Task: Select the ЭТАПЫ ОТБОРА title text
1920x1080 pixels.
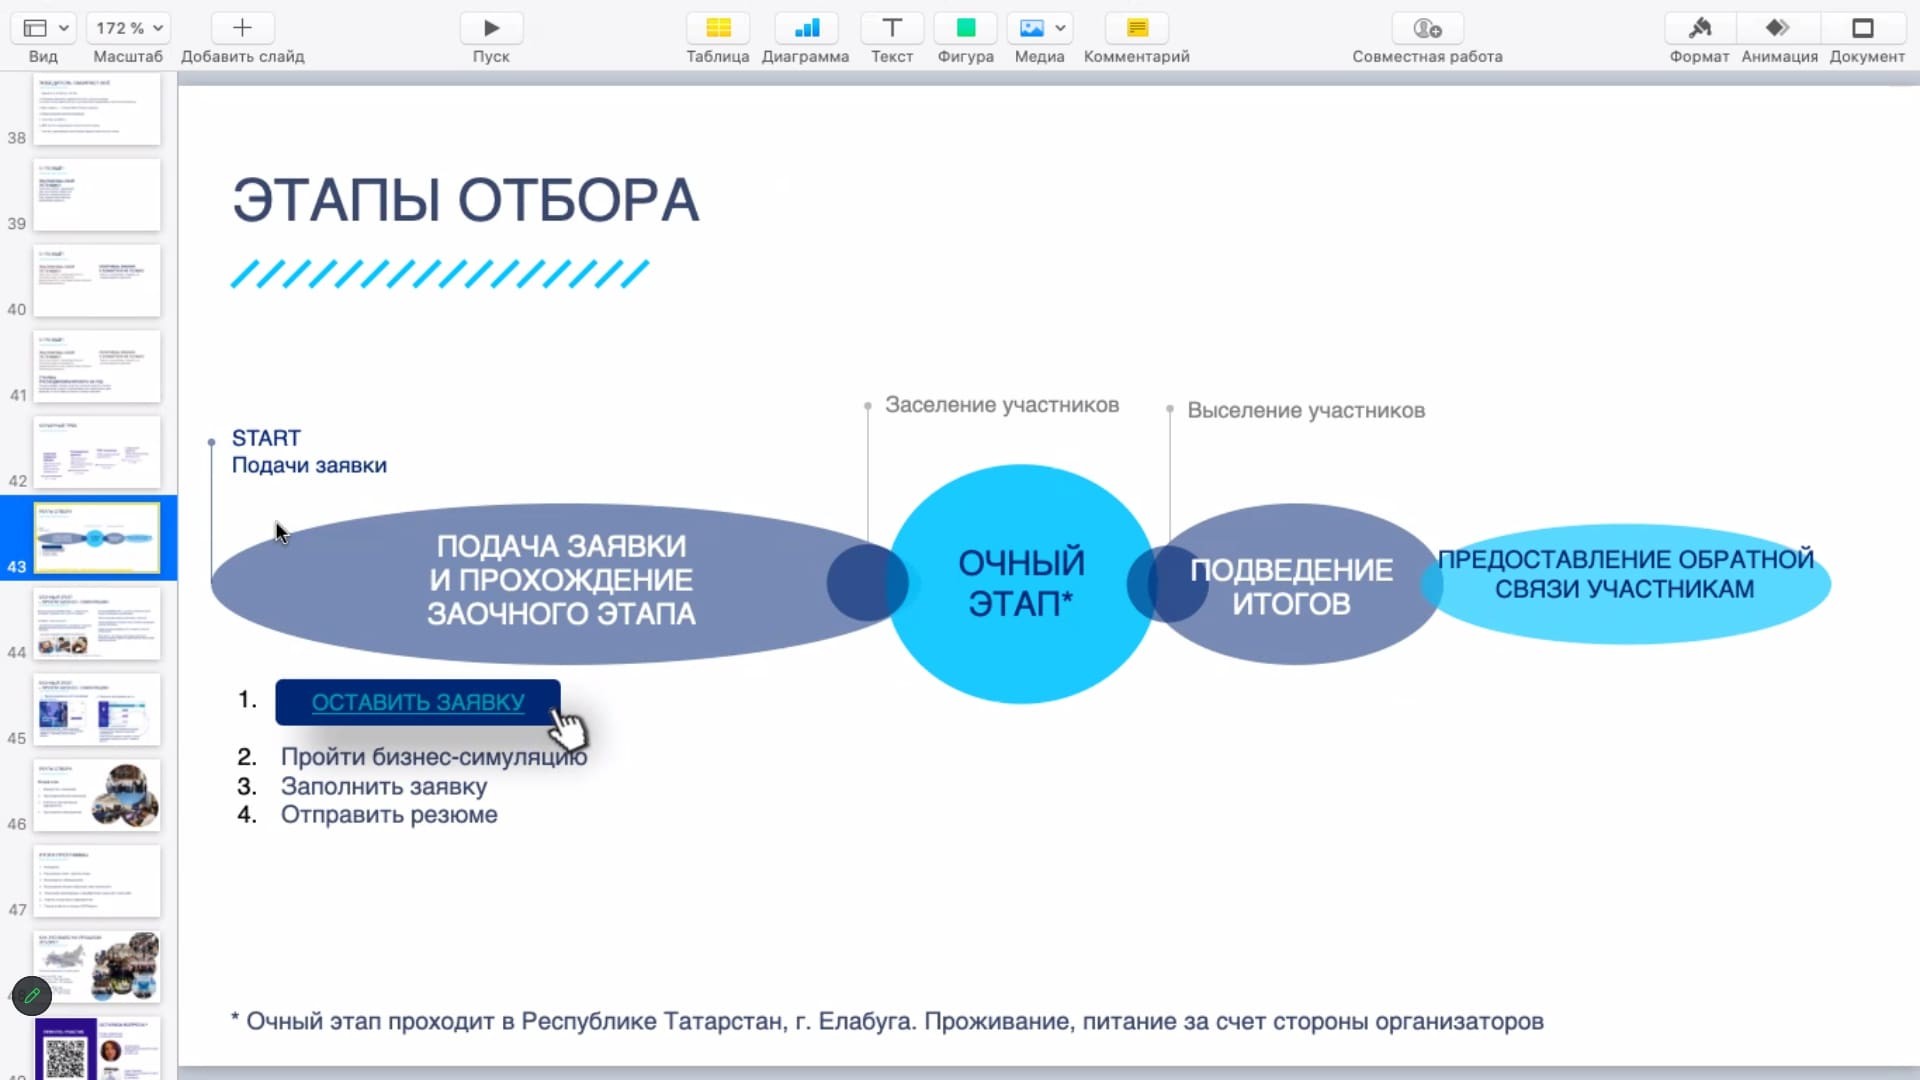Action: point(465,200)
